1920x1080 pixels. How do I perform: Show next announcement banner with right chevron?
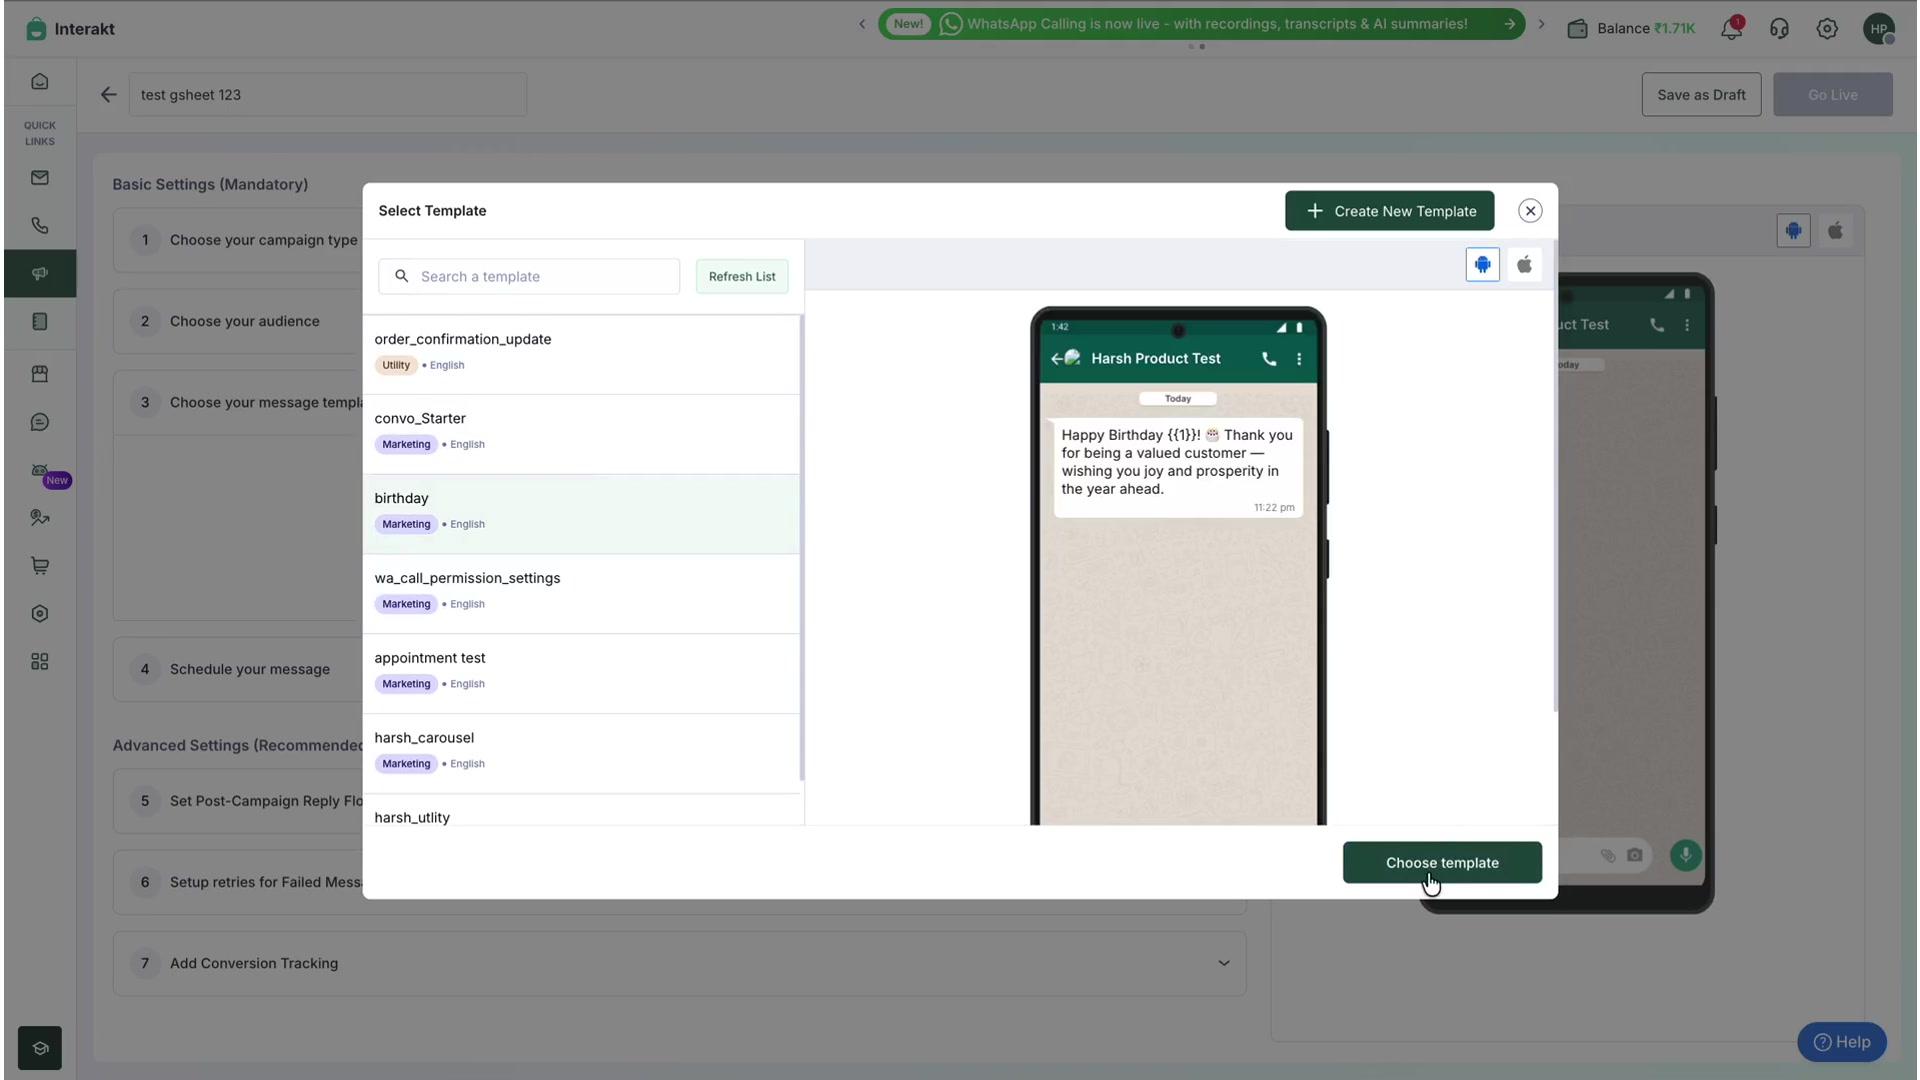1541,24
